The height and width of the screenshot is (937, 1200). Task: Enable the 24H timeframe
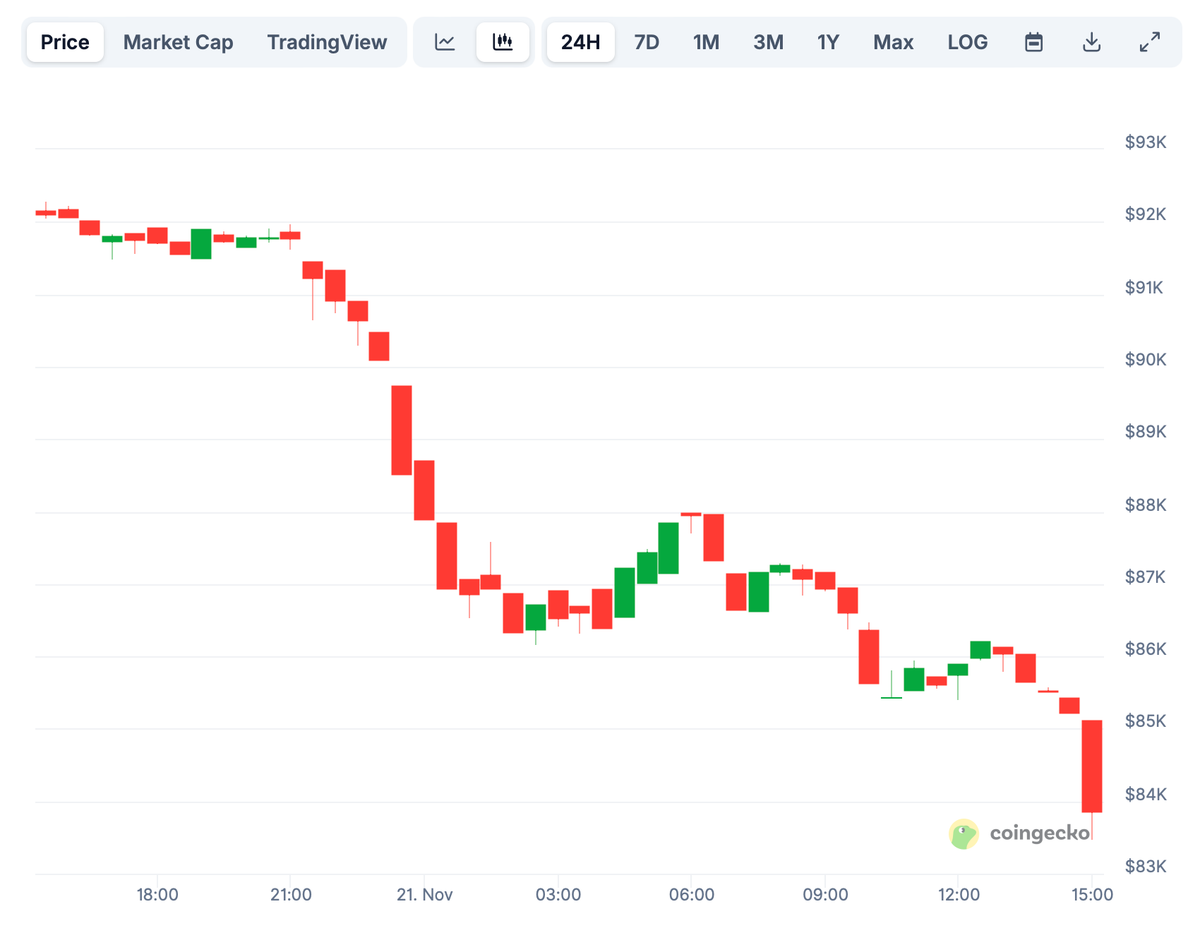point(580,42)
